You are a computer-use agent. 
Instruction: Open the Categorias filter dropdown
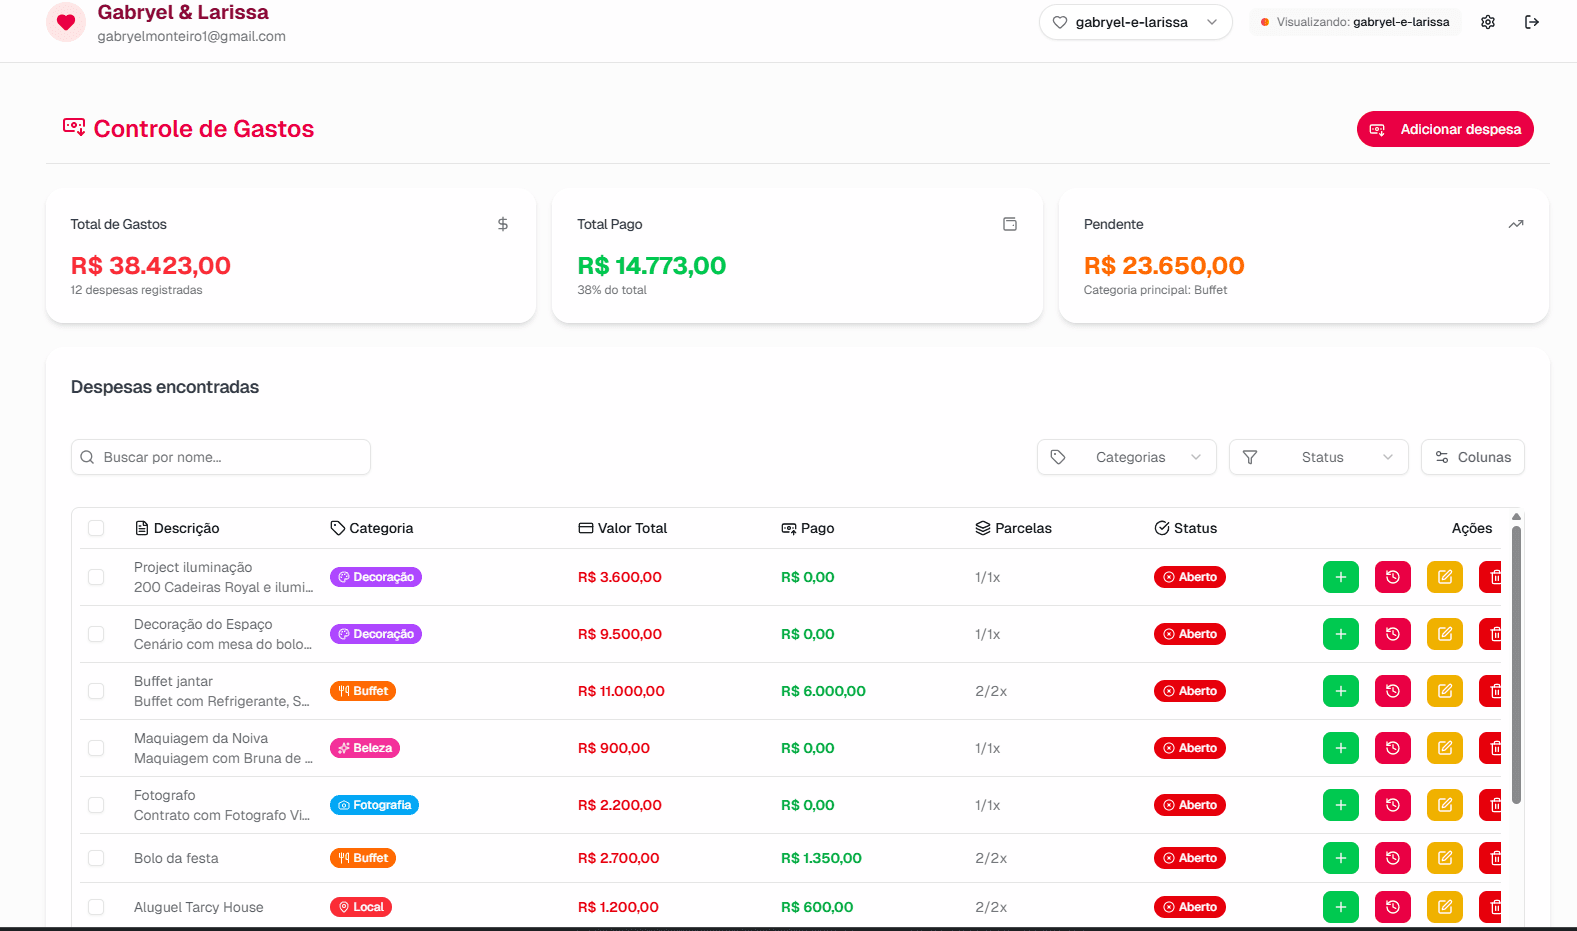pos(1126,457)
